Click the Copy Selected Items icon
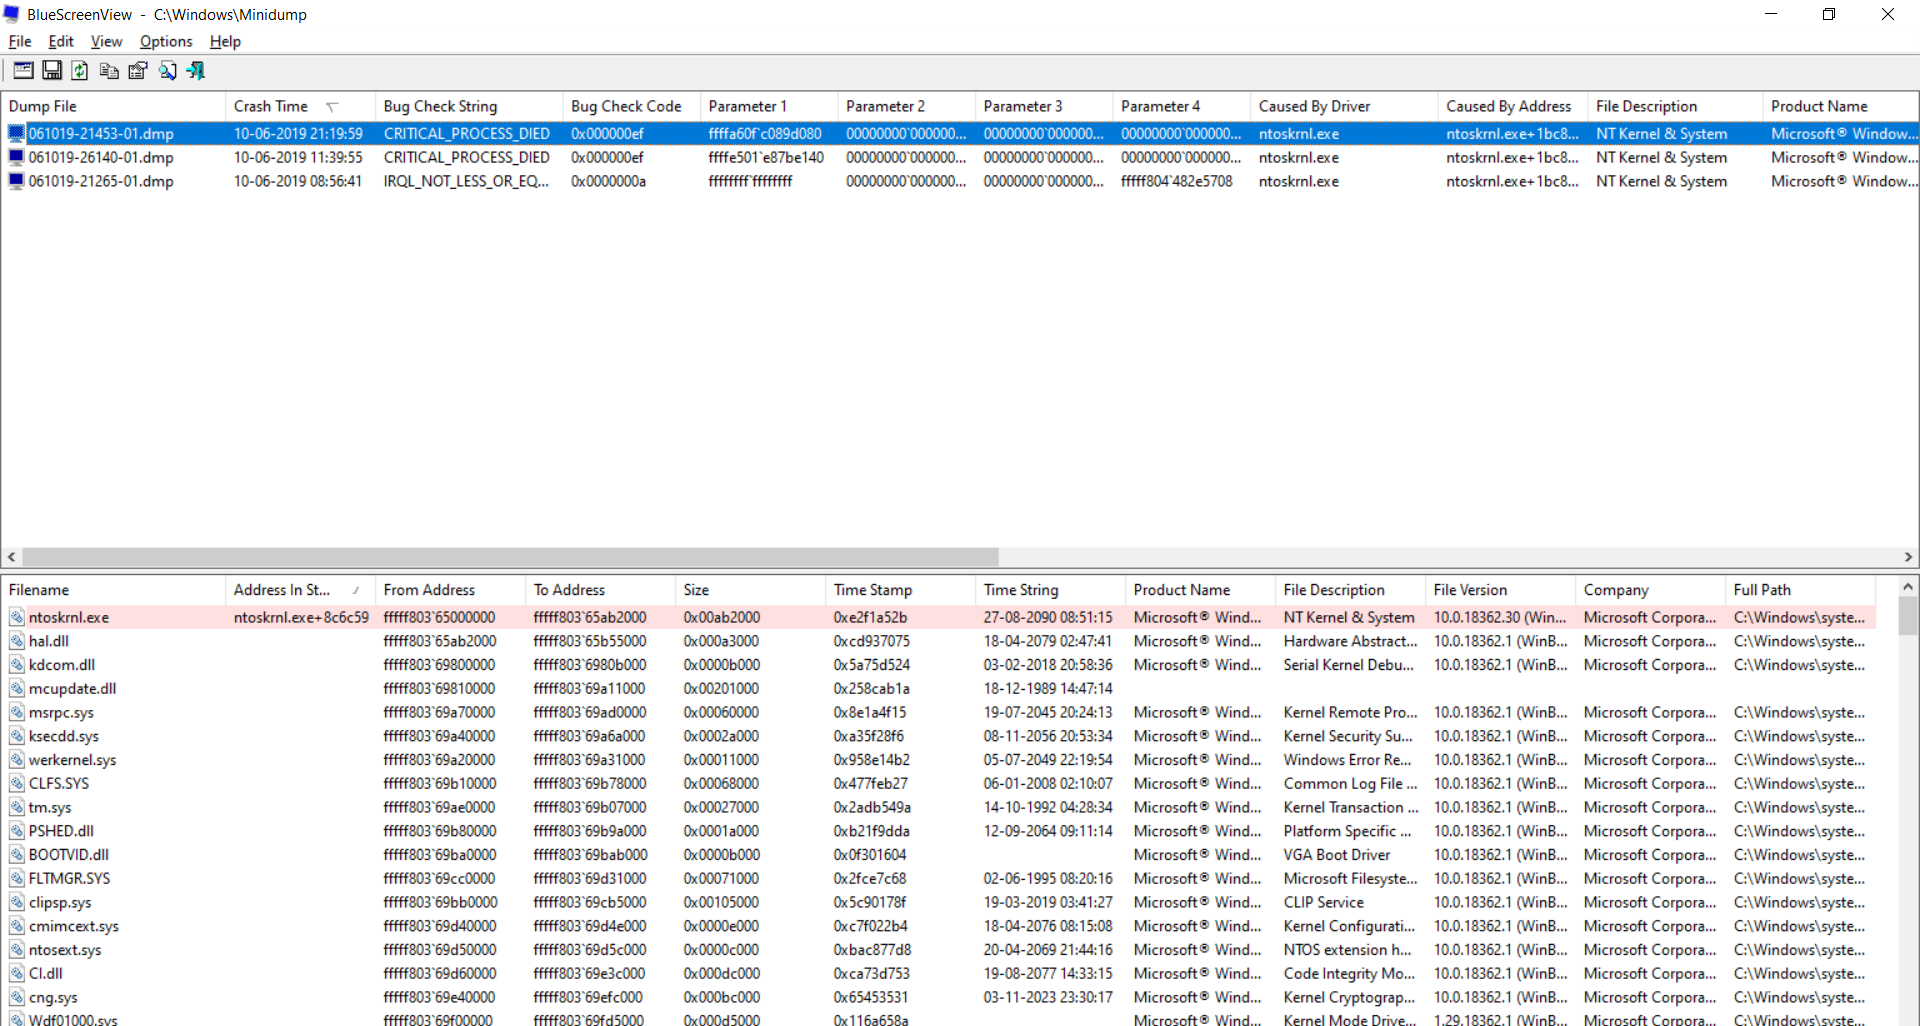This screenshot has width=1920, height=1026. (x=109, y=70)
